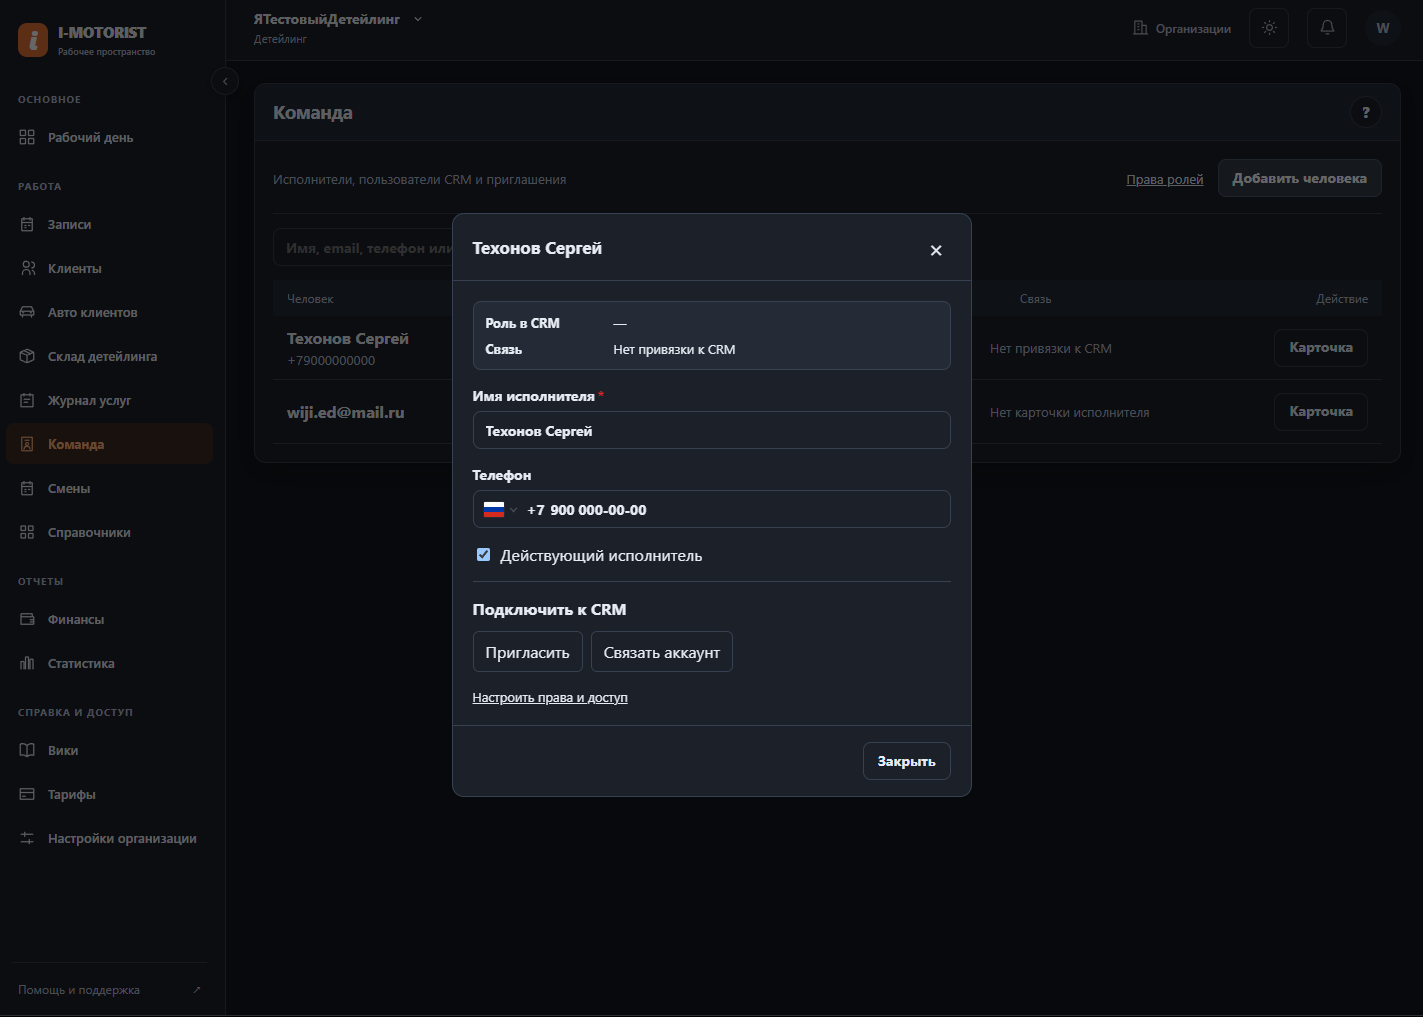Image resolution: width=1423 pixels, height=1017 pixels.
Task: Click the Склад детейлинга box icon
Action: pyautogui.click(x=27, y=356)
